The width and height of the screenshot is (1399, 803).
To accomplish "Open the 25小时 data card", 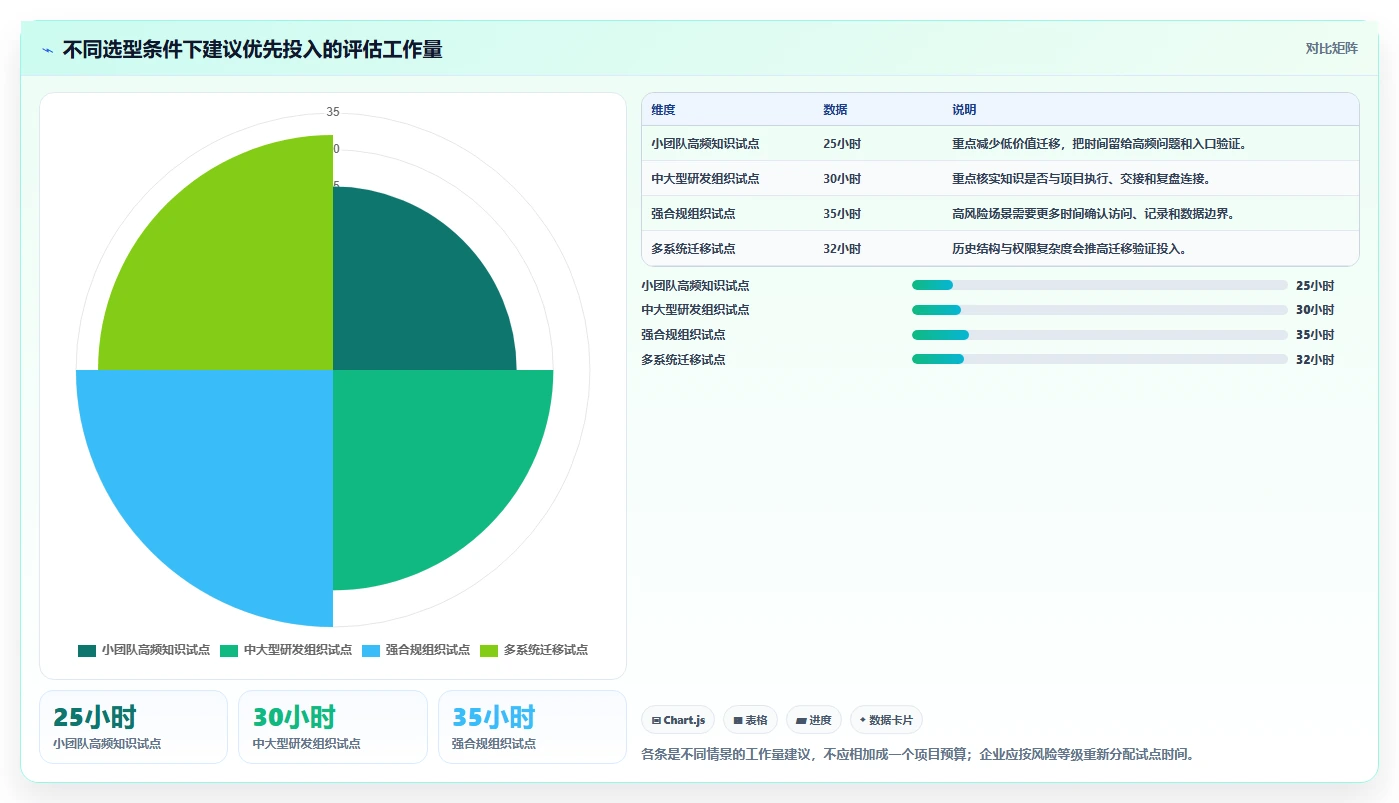I will [133, 727].
